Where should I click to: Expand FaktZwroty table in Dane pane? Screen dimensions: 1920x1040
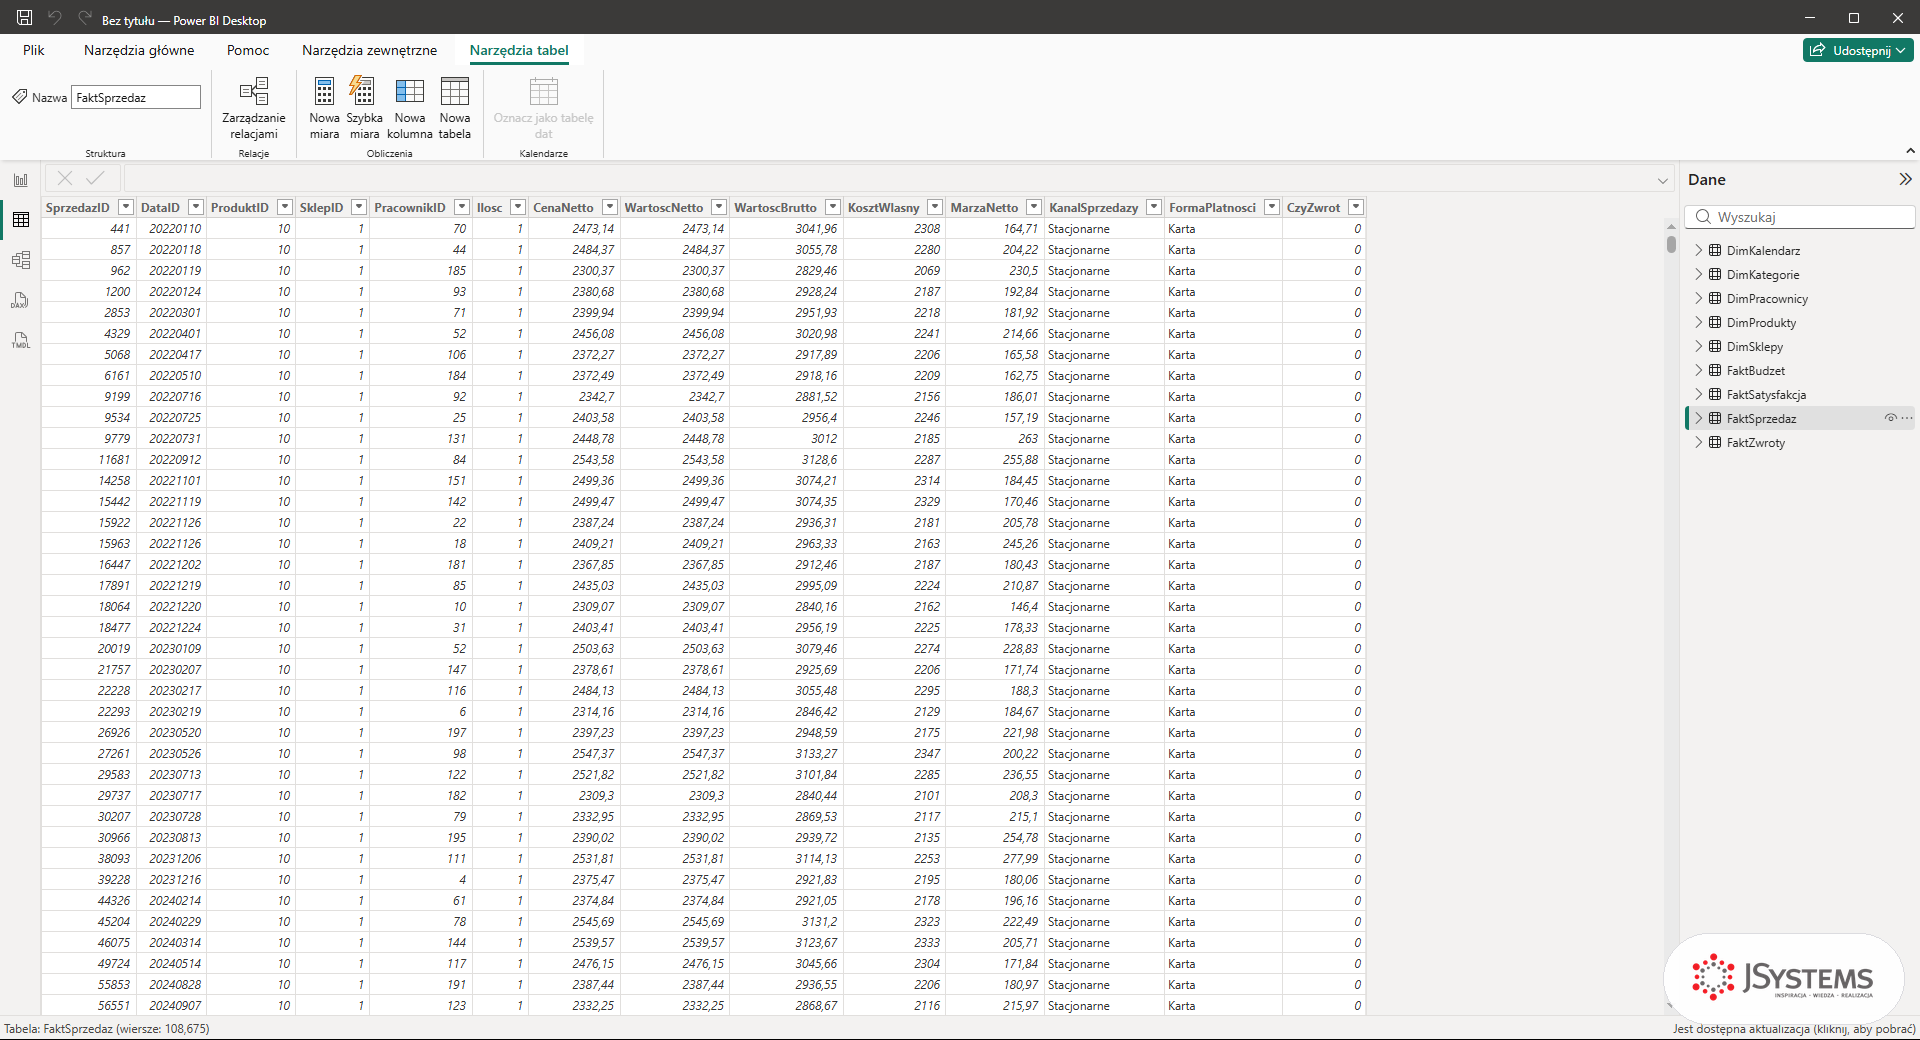point(1698,442)
